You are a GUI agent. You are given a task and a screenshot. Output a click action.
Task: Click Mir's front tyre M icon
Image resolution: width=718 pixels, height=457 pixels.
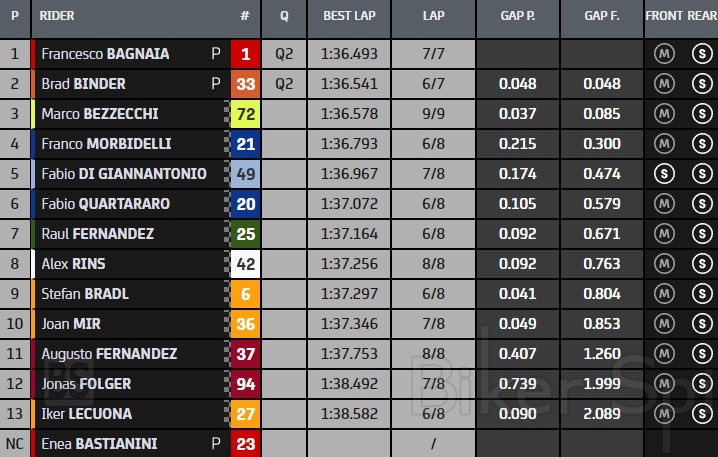[x=662, y=324]
